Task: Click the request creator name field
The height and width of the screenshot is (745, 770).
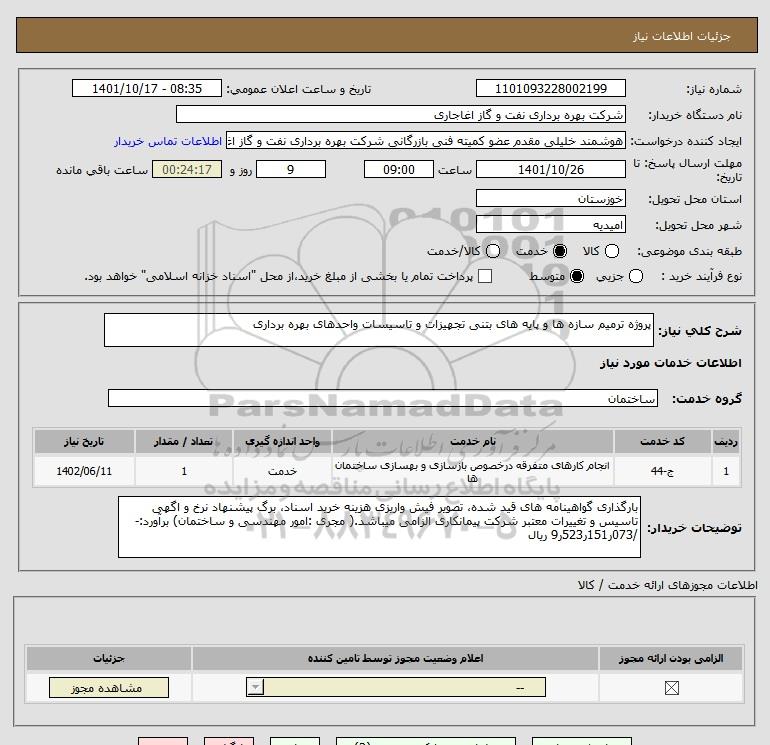Action: click(x=426, y=140)
